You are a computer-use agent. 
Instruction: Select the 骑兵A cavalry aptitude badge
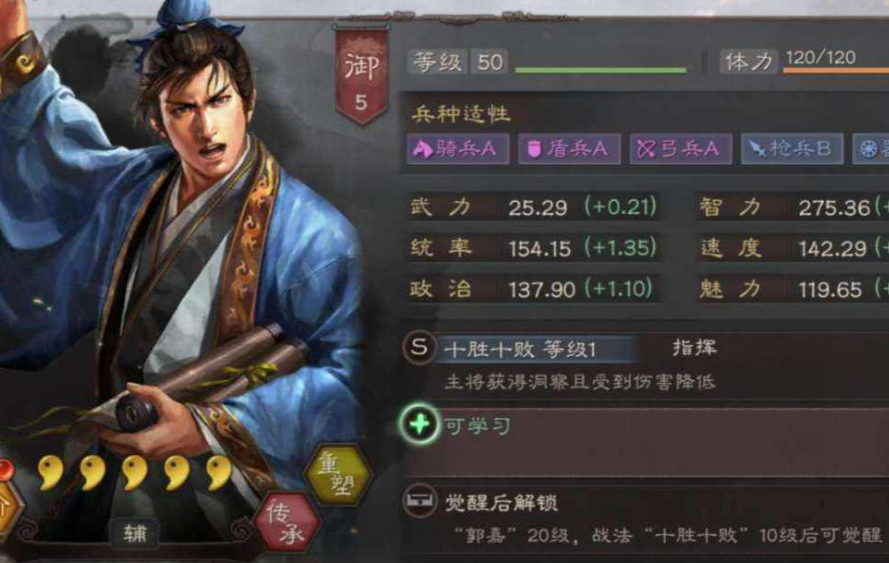(x=457, y=149)
